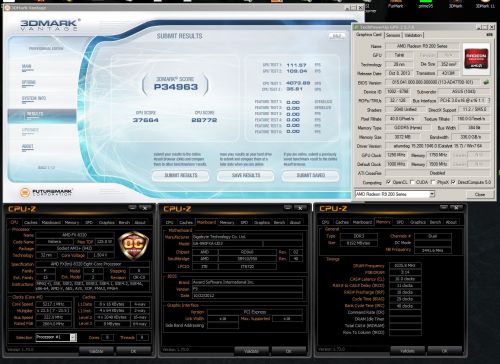Open the FurMark desktop shortcut
Image resolution: width=500 pixels, height=364 pixels.
[396, 4]
